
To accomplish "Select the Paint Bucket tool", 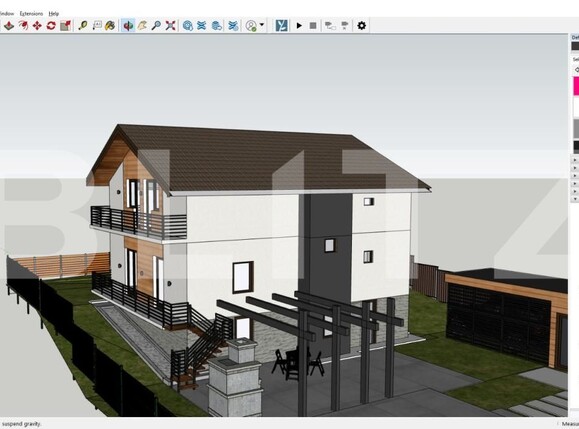I will coord(110,25).
